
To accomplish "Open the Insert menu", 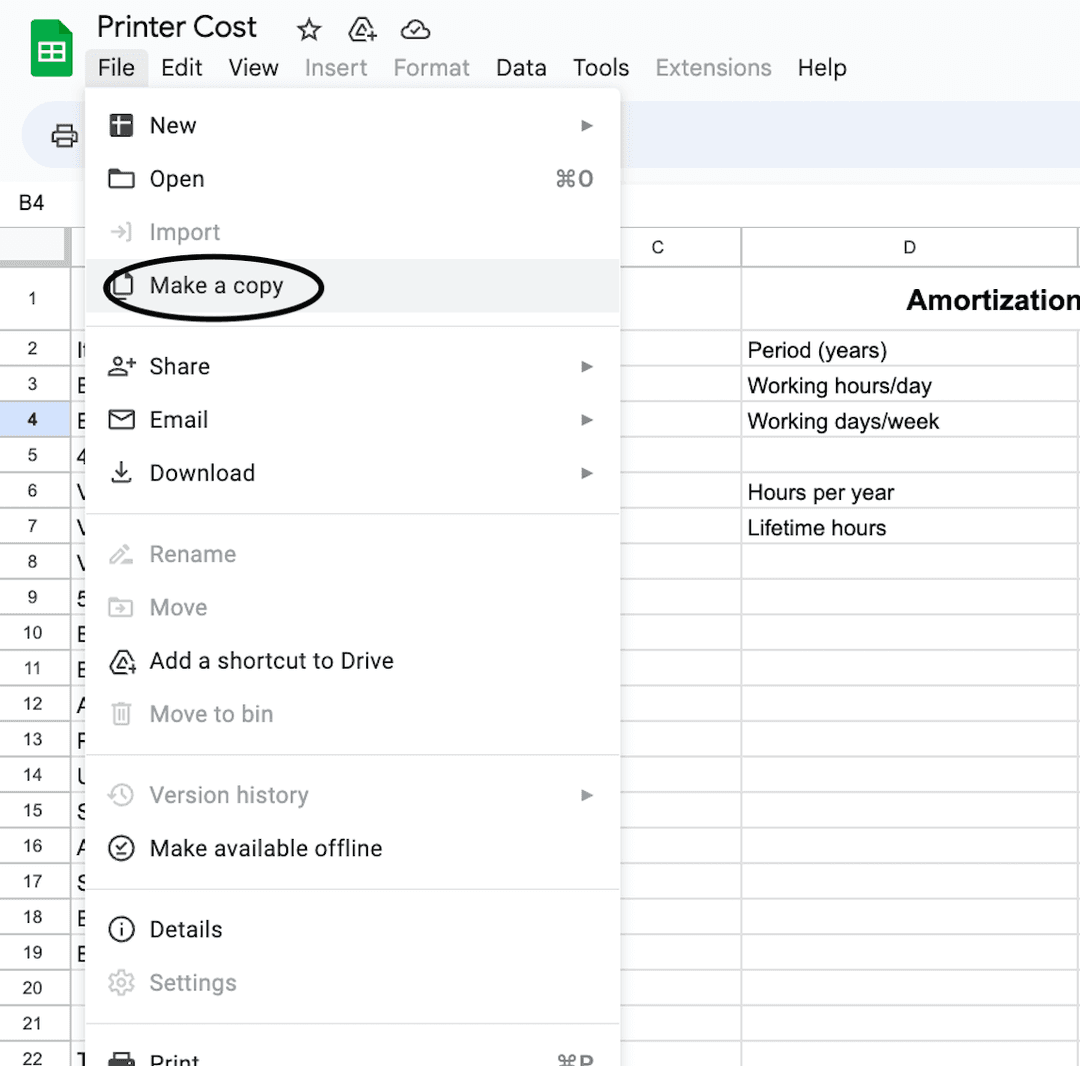I will pyautogui.click(x=336, y=67).
